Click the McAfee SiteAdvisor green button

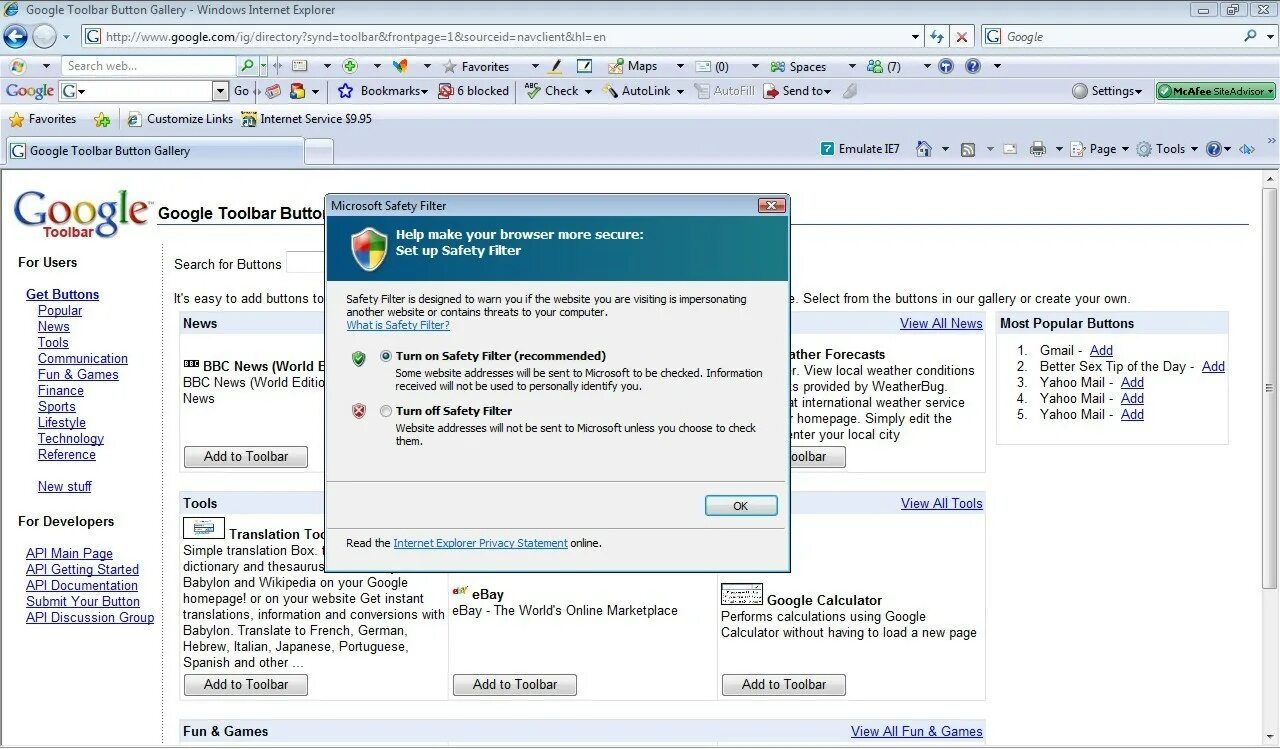(1216, 91)
